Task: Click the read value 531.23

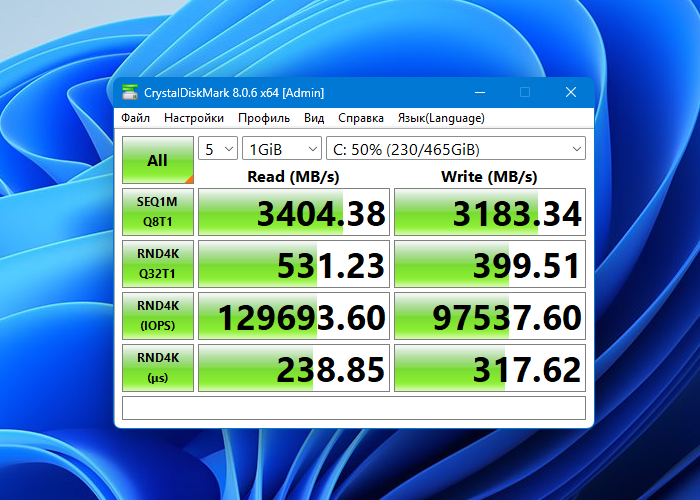Action: pyautogui.click(x=294, y=264)
